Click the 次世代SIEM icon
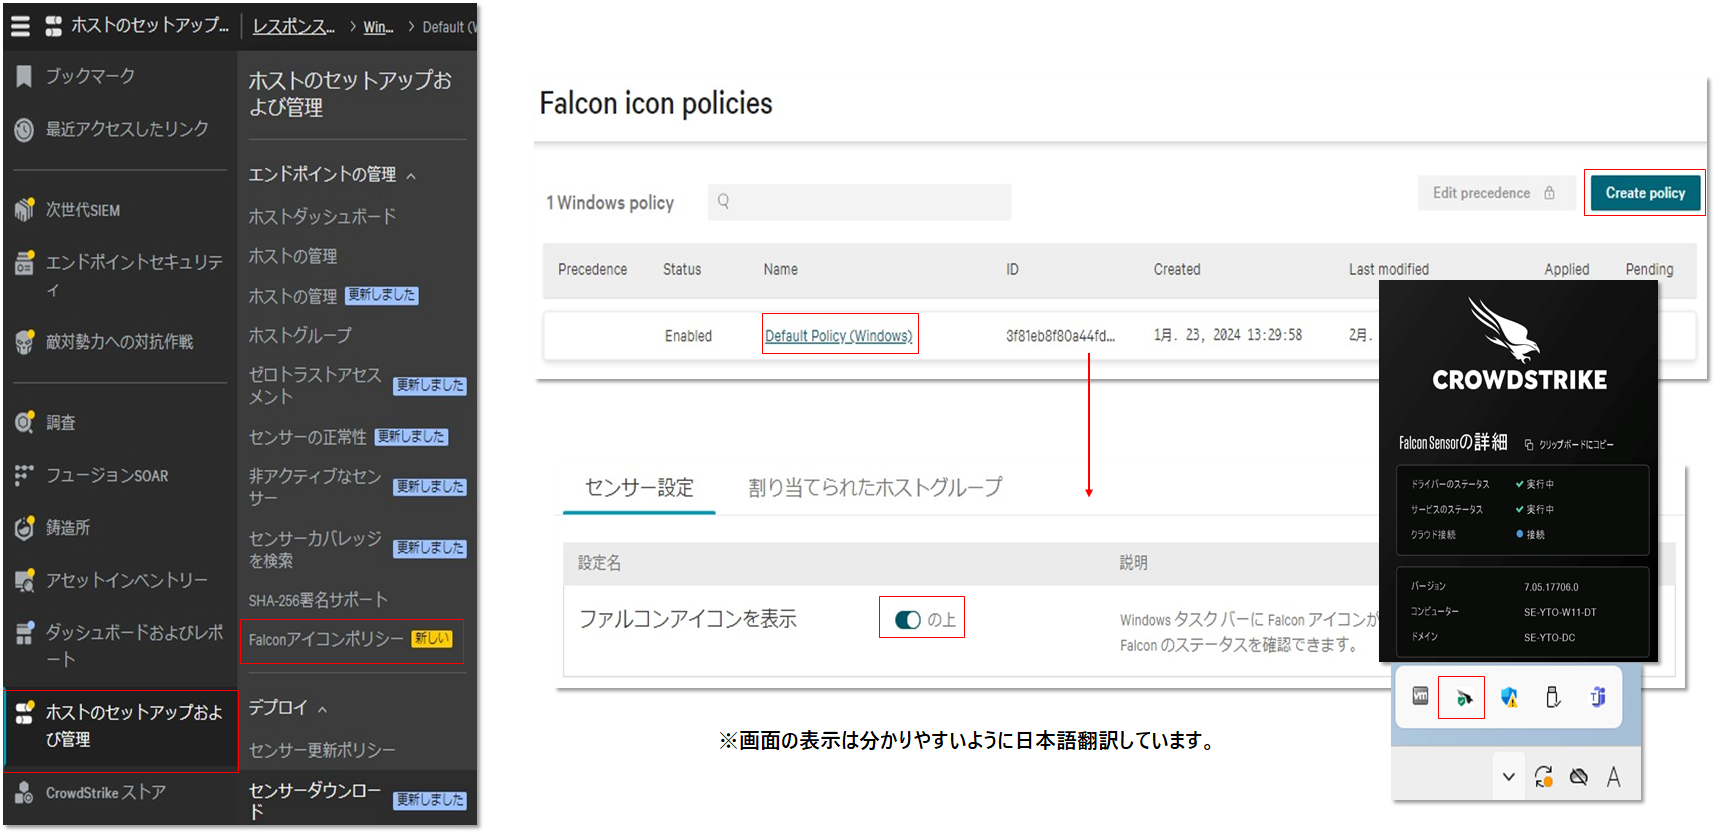Viewport: 1716px width, 834px height. tap(24, 209)
